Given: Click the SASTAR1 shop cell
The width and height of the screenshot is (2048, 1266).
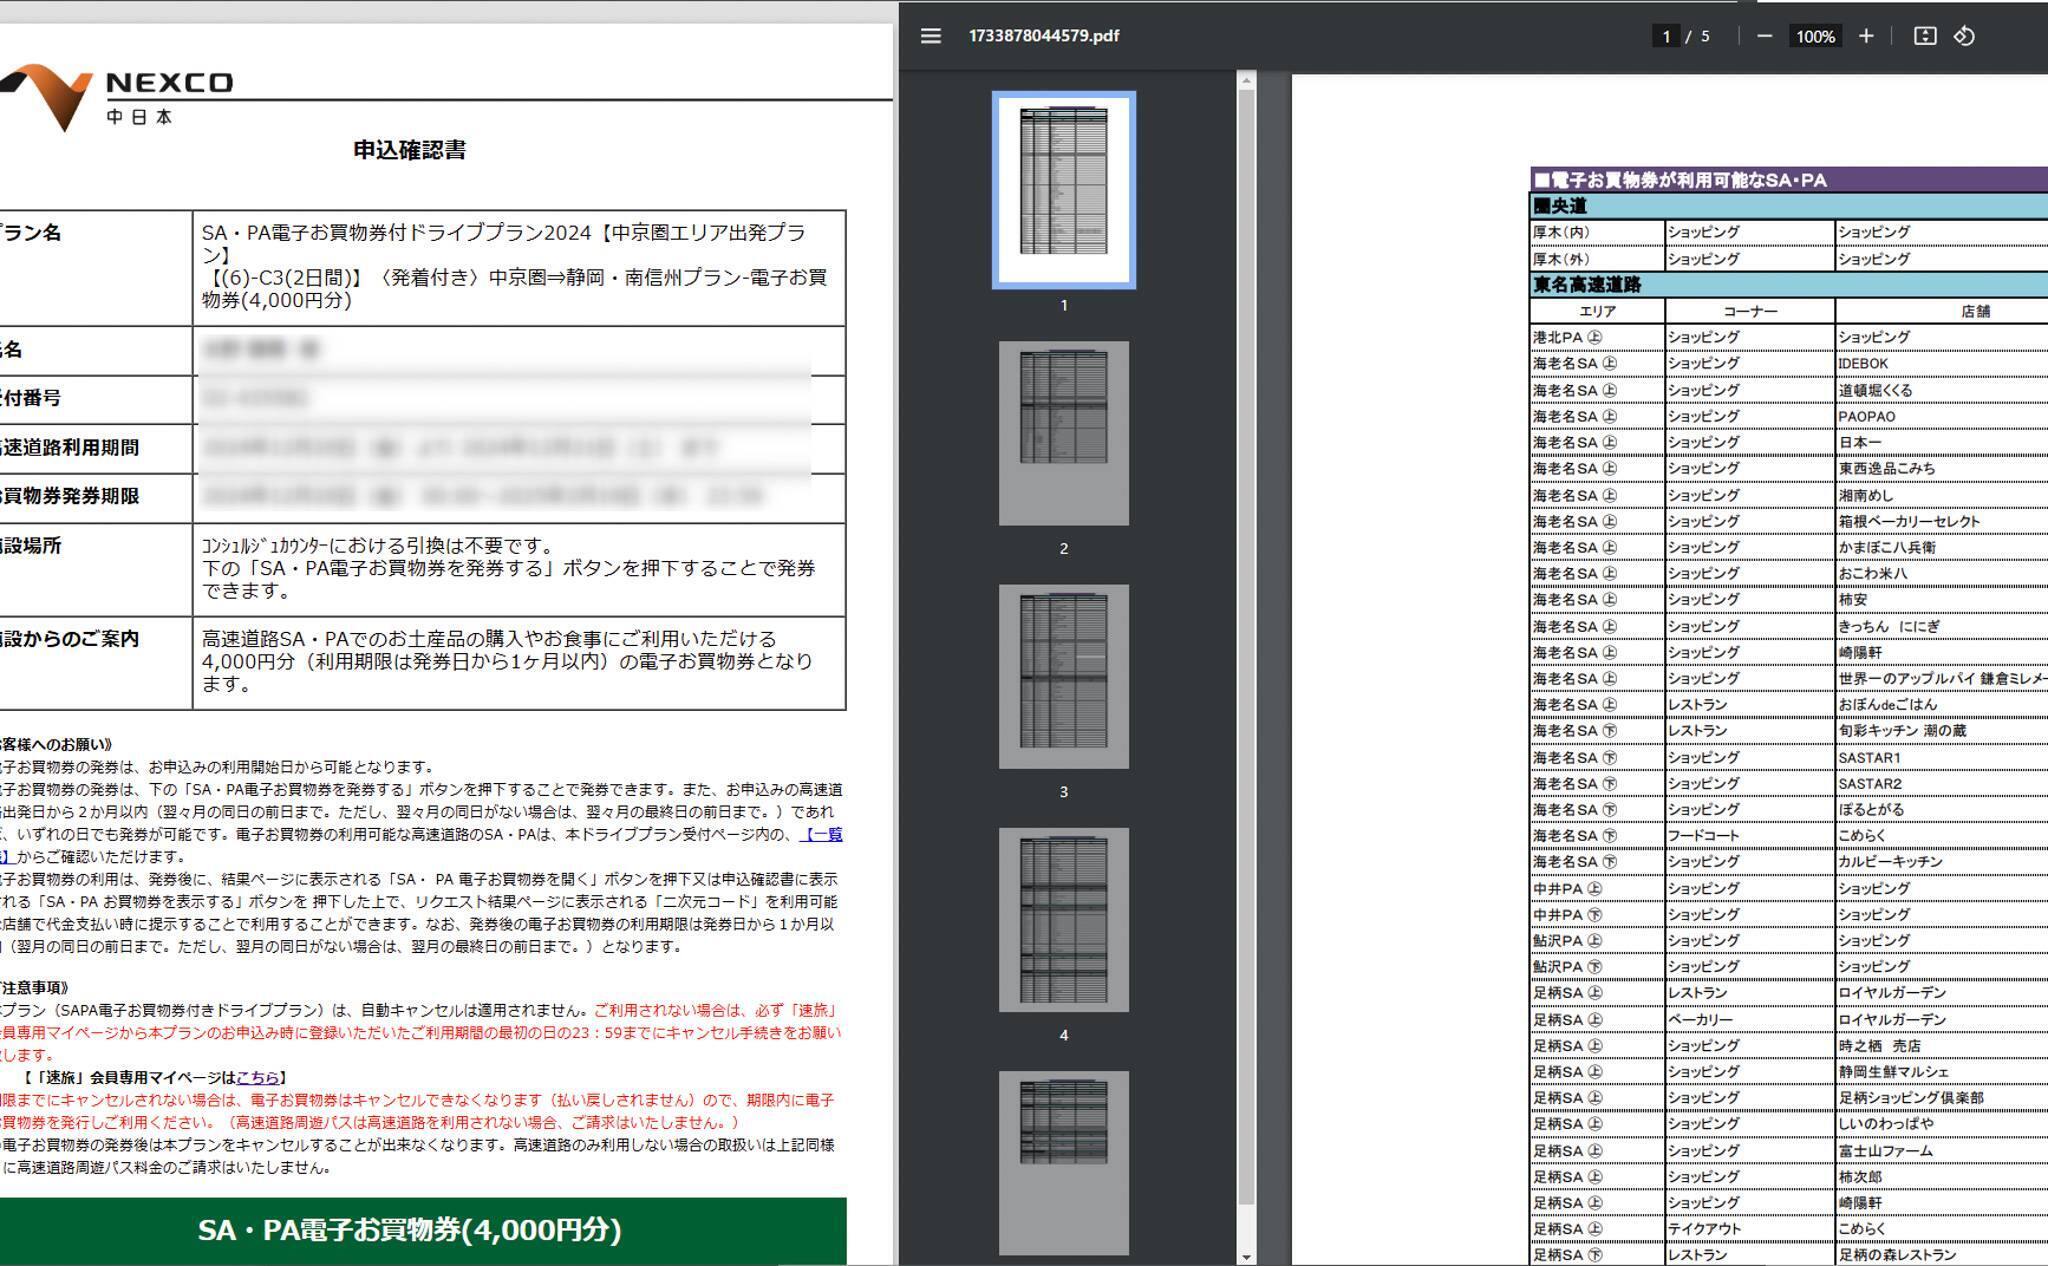Looking at the screenshot, I should pos(1942,757).
